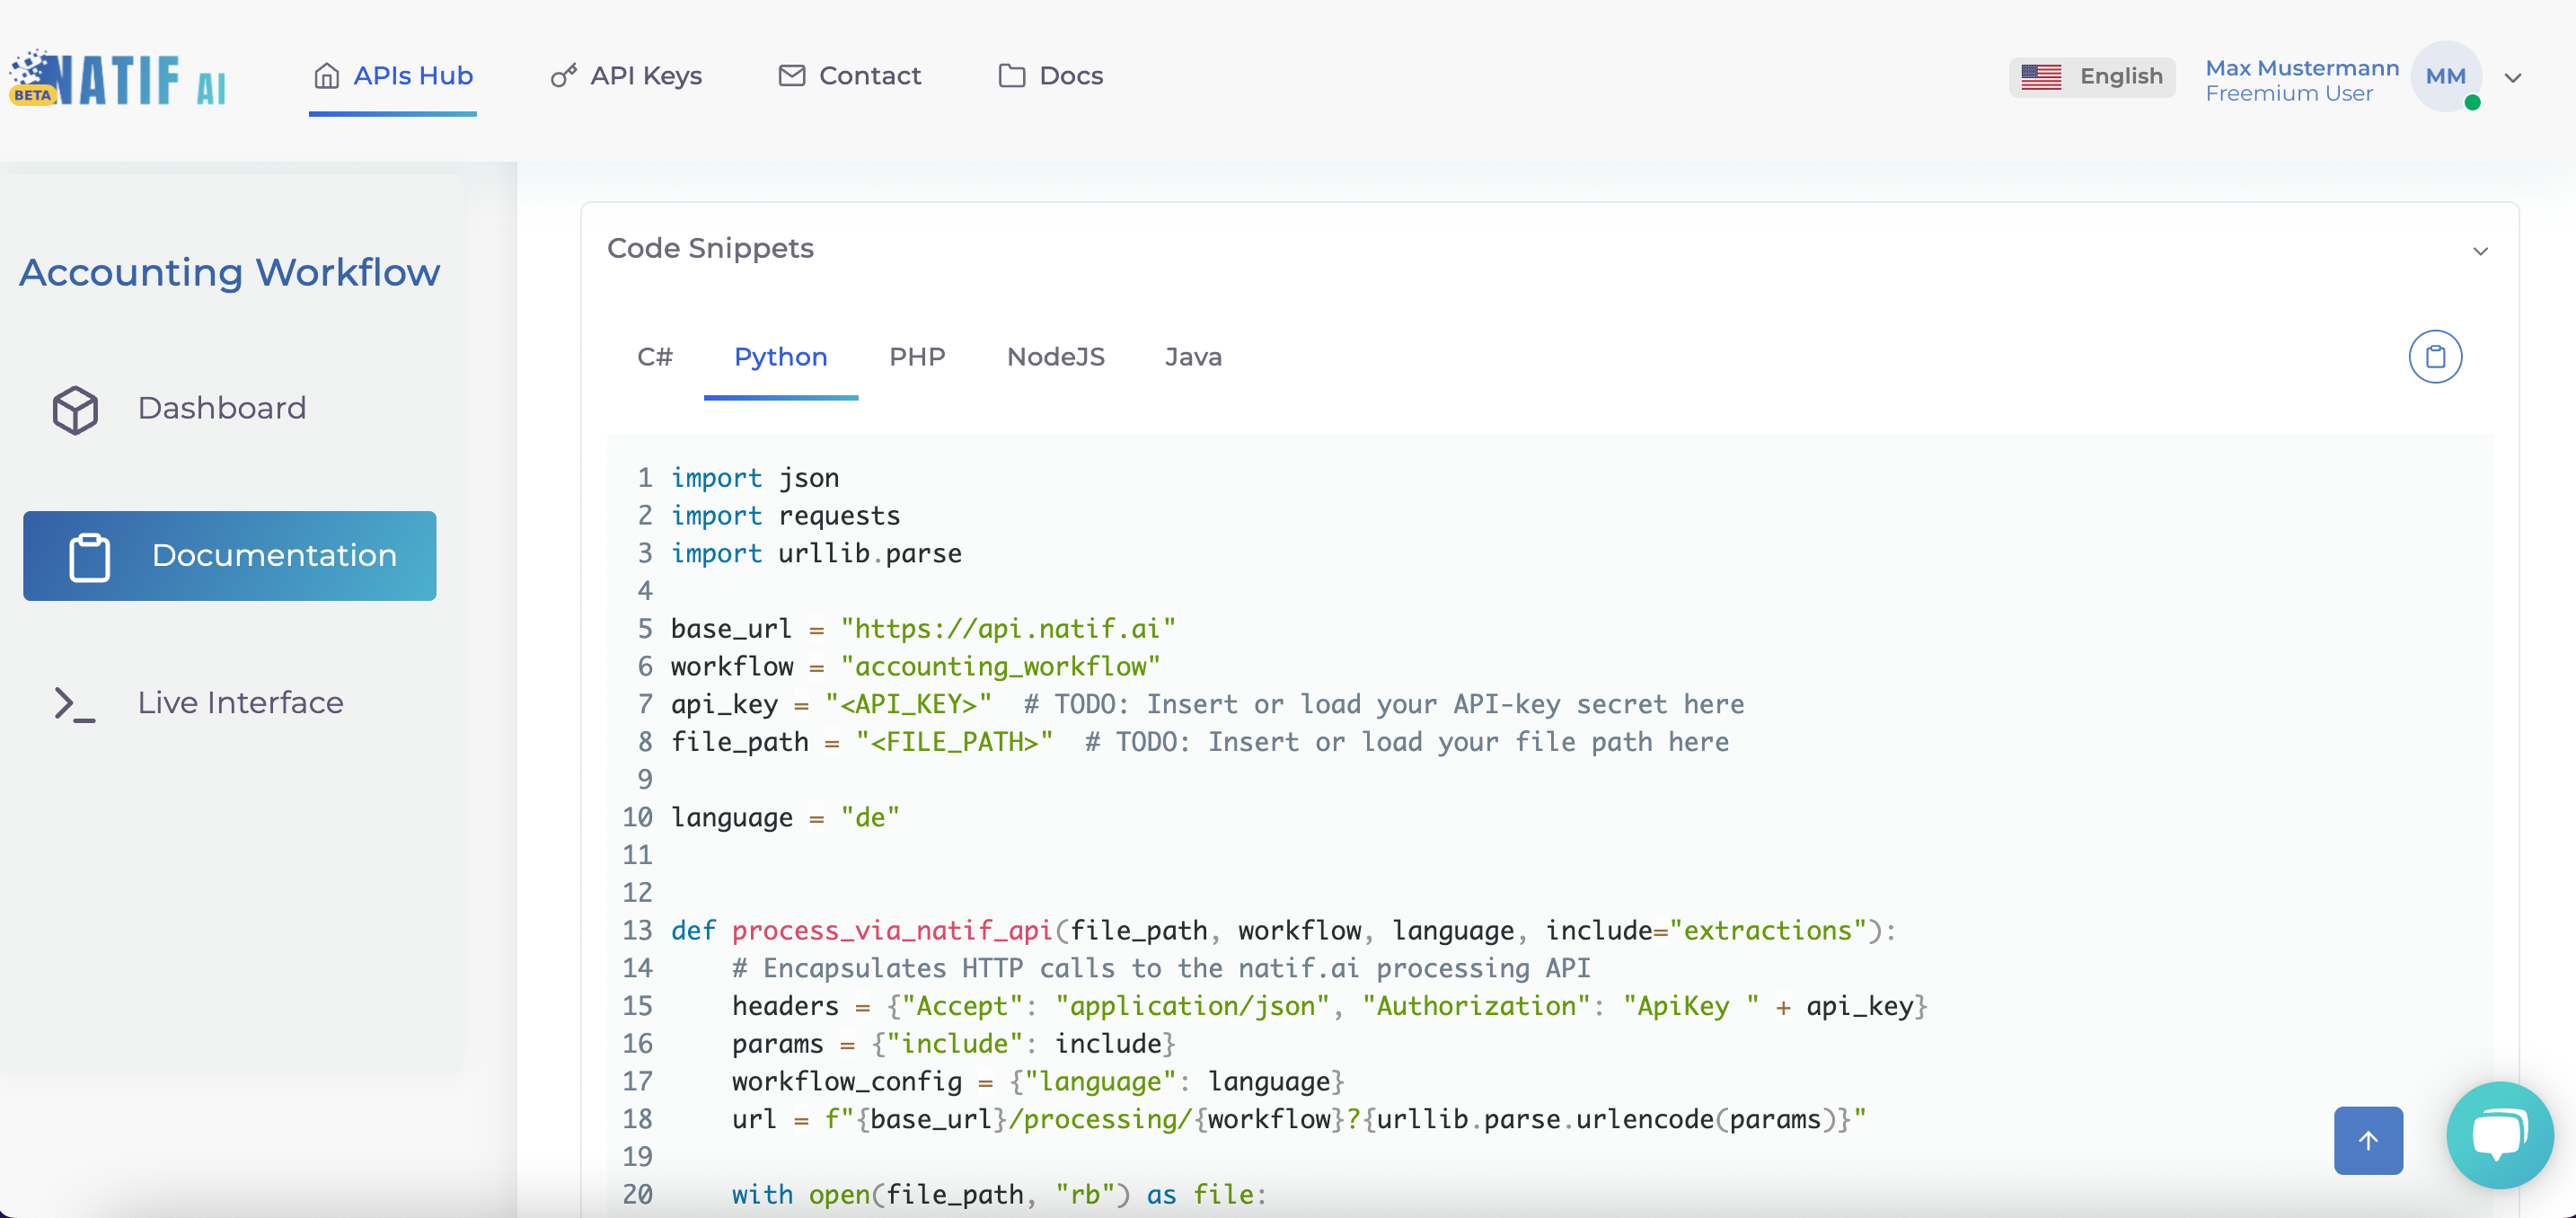
Task: Click the Live Interface terminal icon
Action: pos(75,704)
